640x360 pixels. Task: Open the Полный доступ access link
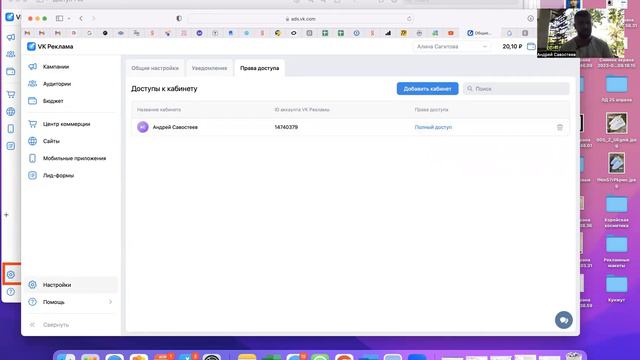[x=433, y=127]
